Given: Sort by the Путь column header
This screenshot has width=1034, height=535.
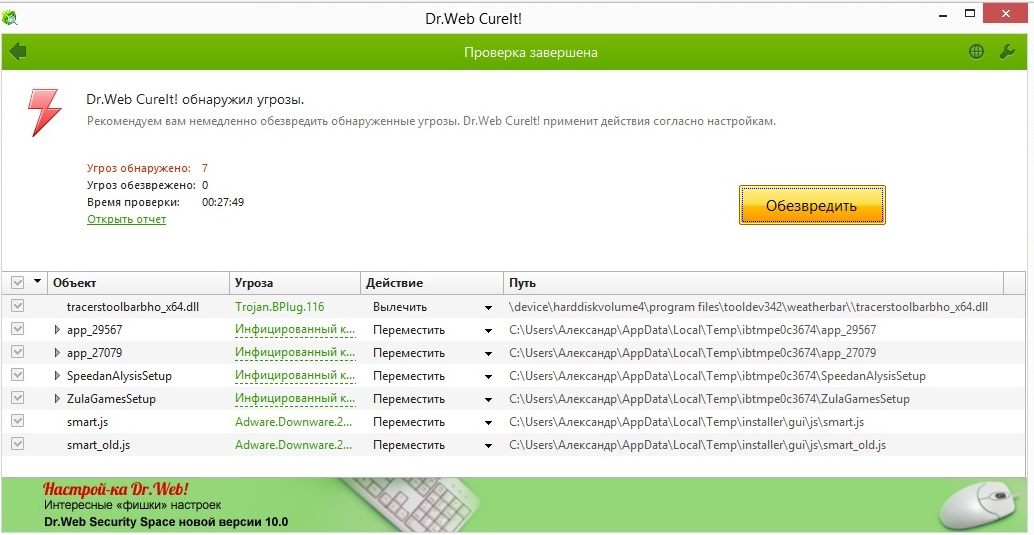Looking at the screenshot, I should tap(753, 283).
